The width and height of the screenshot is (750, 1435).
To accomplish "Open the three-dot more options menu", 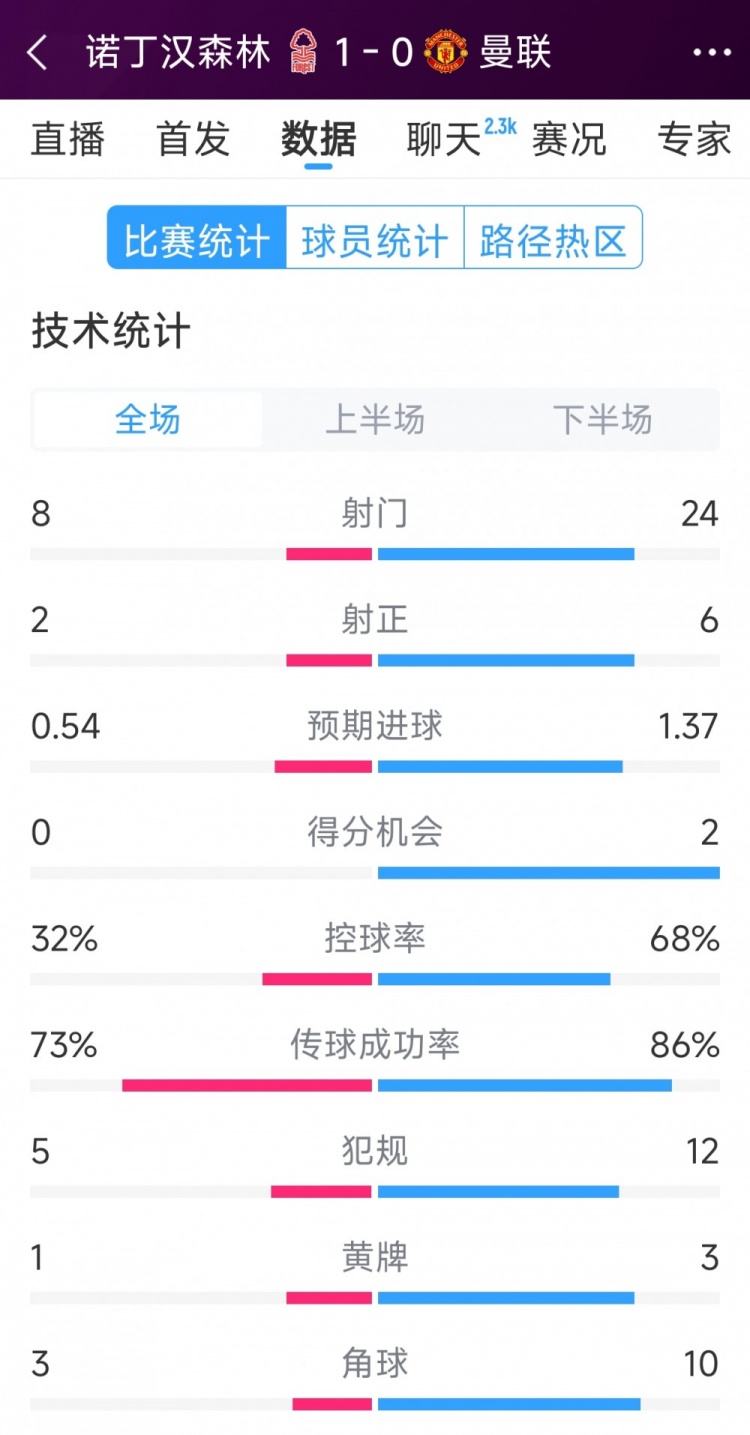I will pos(711,52).
